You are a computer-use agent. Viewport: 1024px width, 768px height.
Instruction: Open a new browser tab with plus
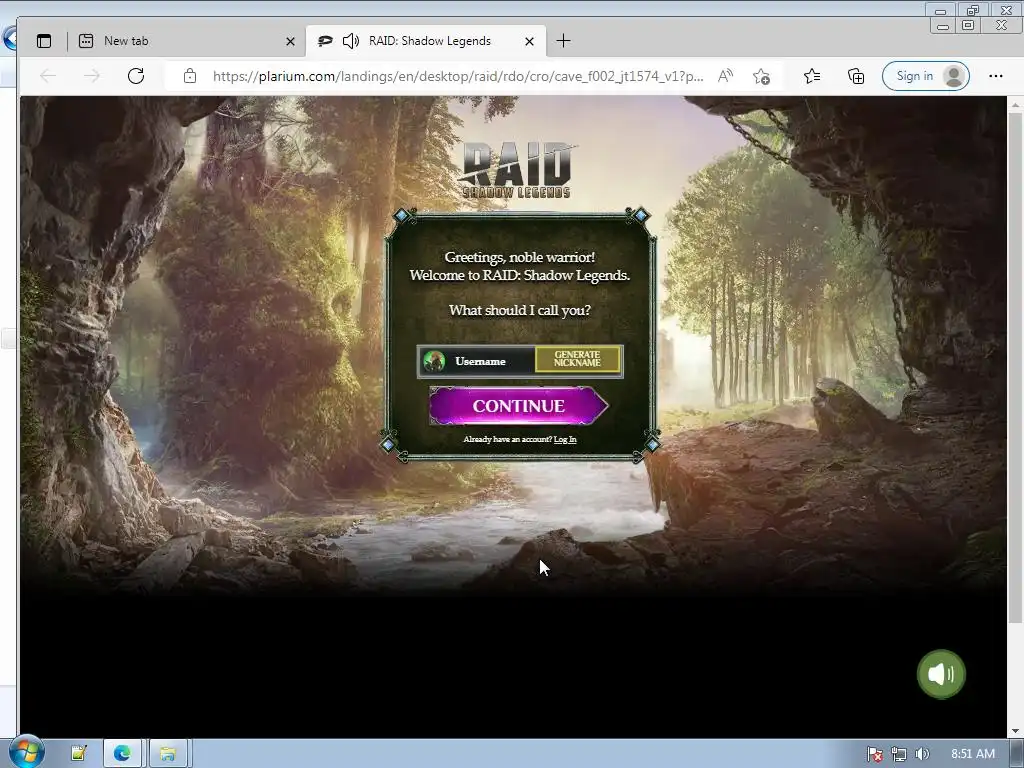(564, 41)
